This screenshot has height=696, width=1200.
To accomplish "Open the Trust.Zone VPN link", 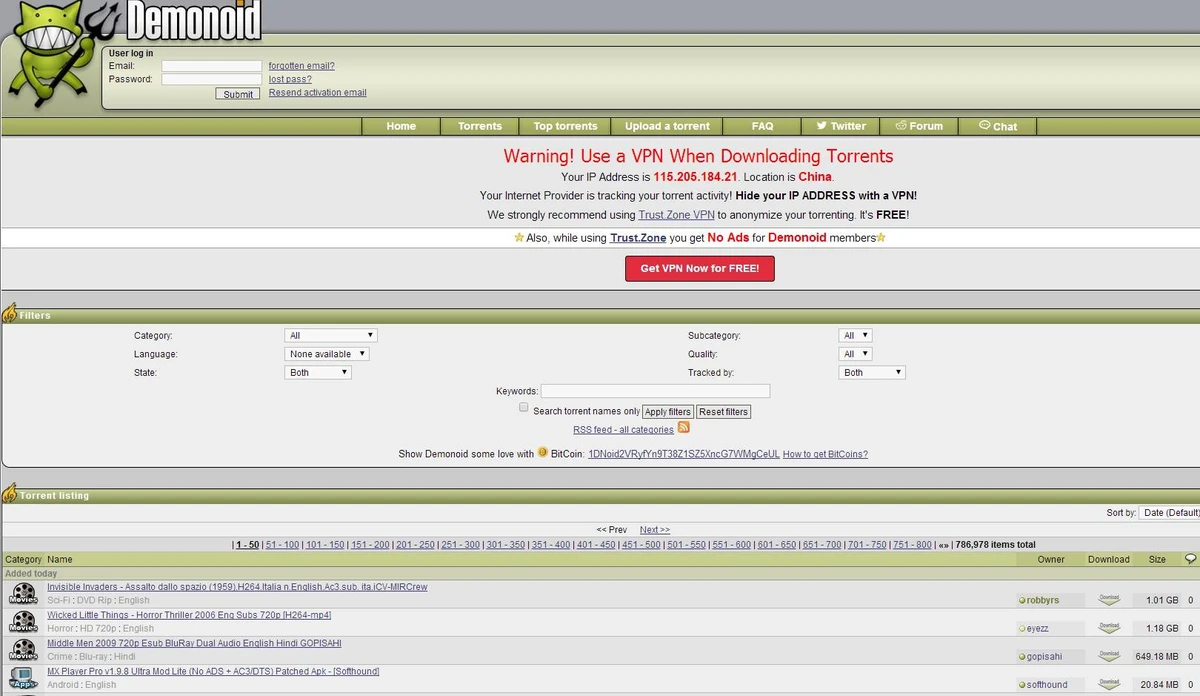I will pyautogui.click(x=677, y=215).
